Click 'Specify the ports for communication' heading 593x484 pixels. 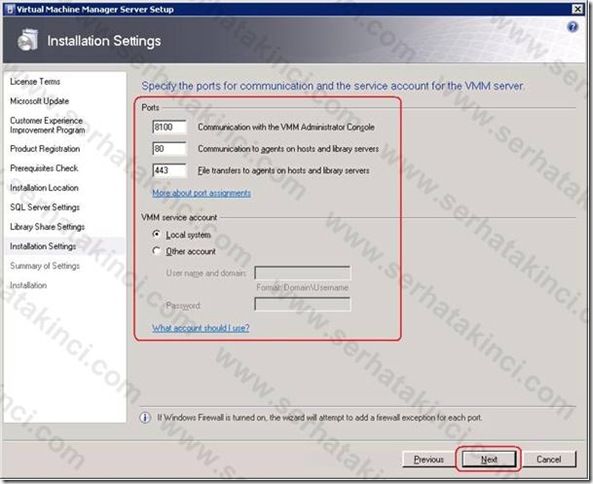333,86
